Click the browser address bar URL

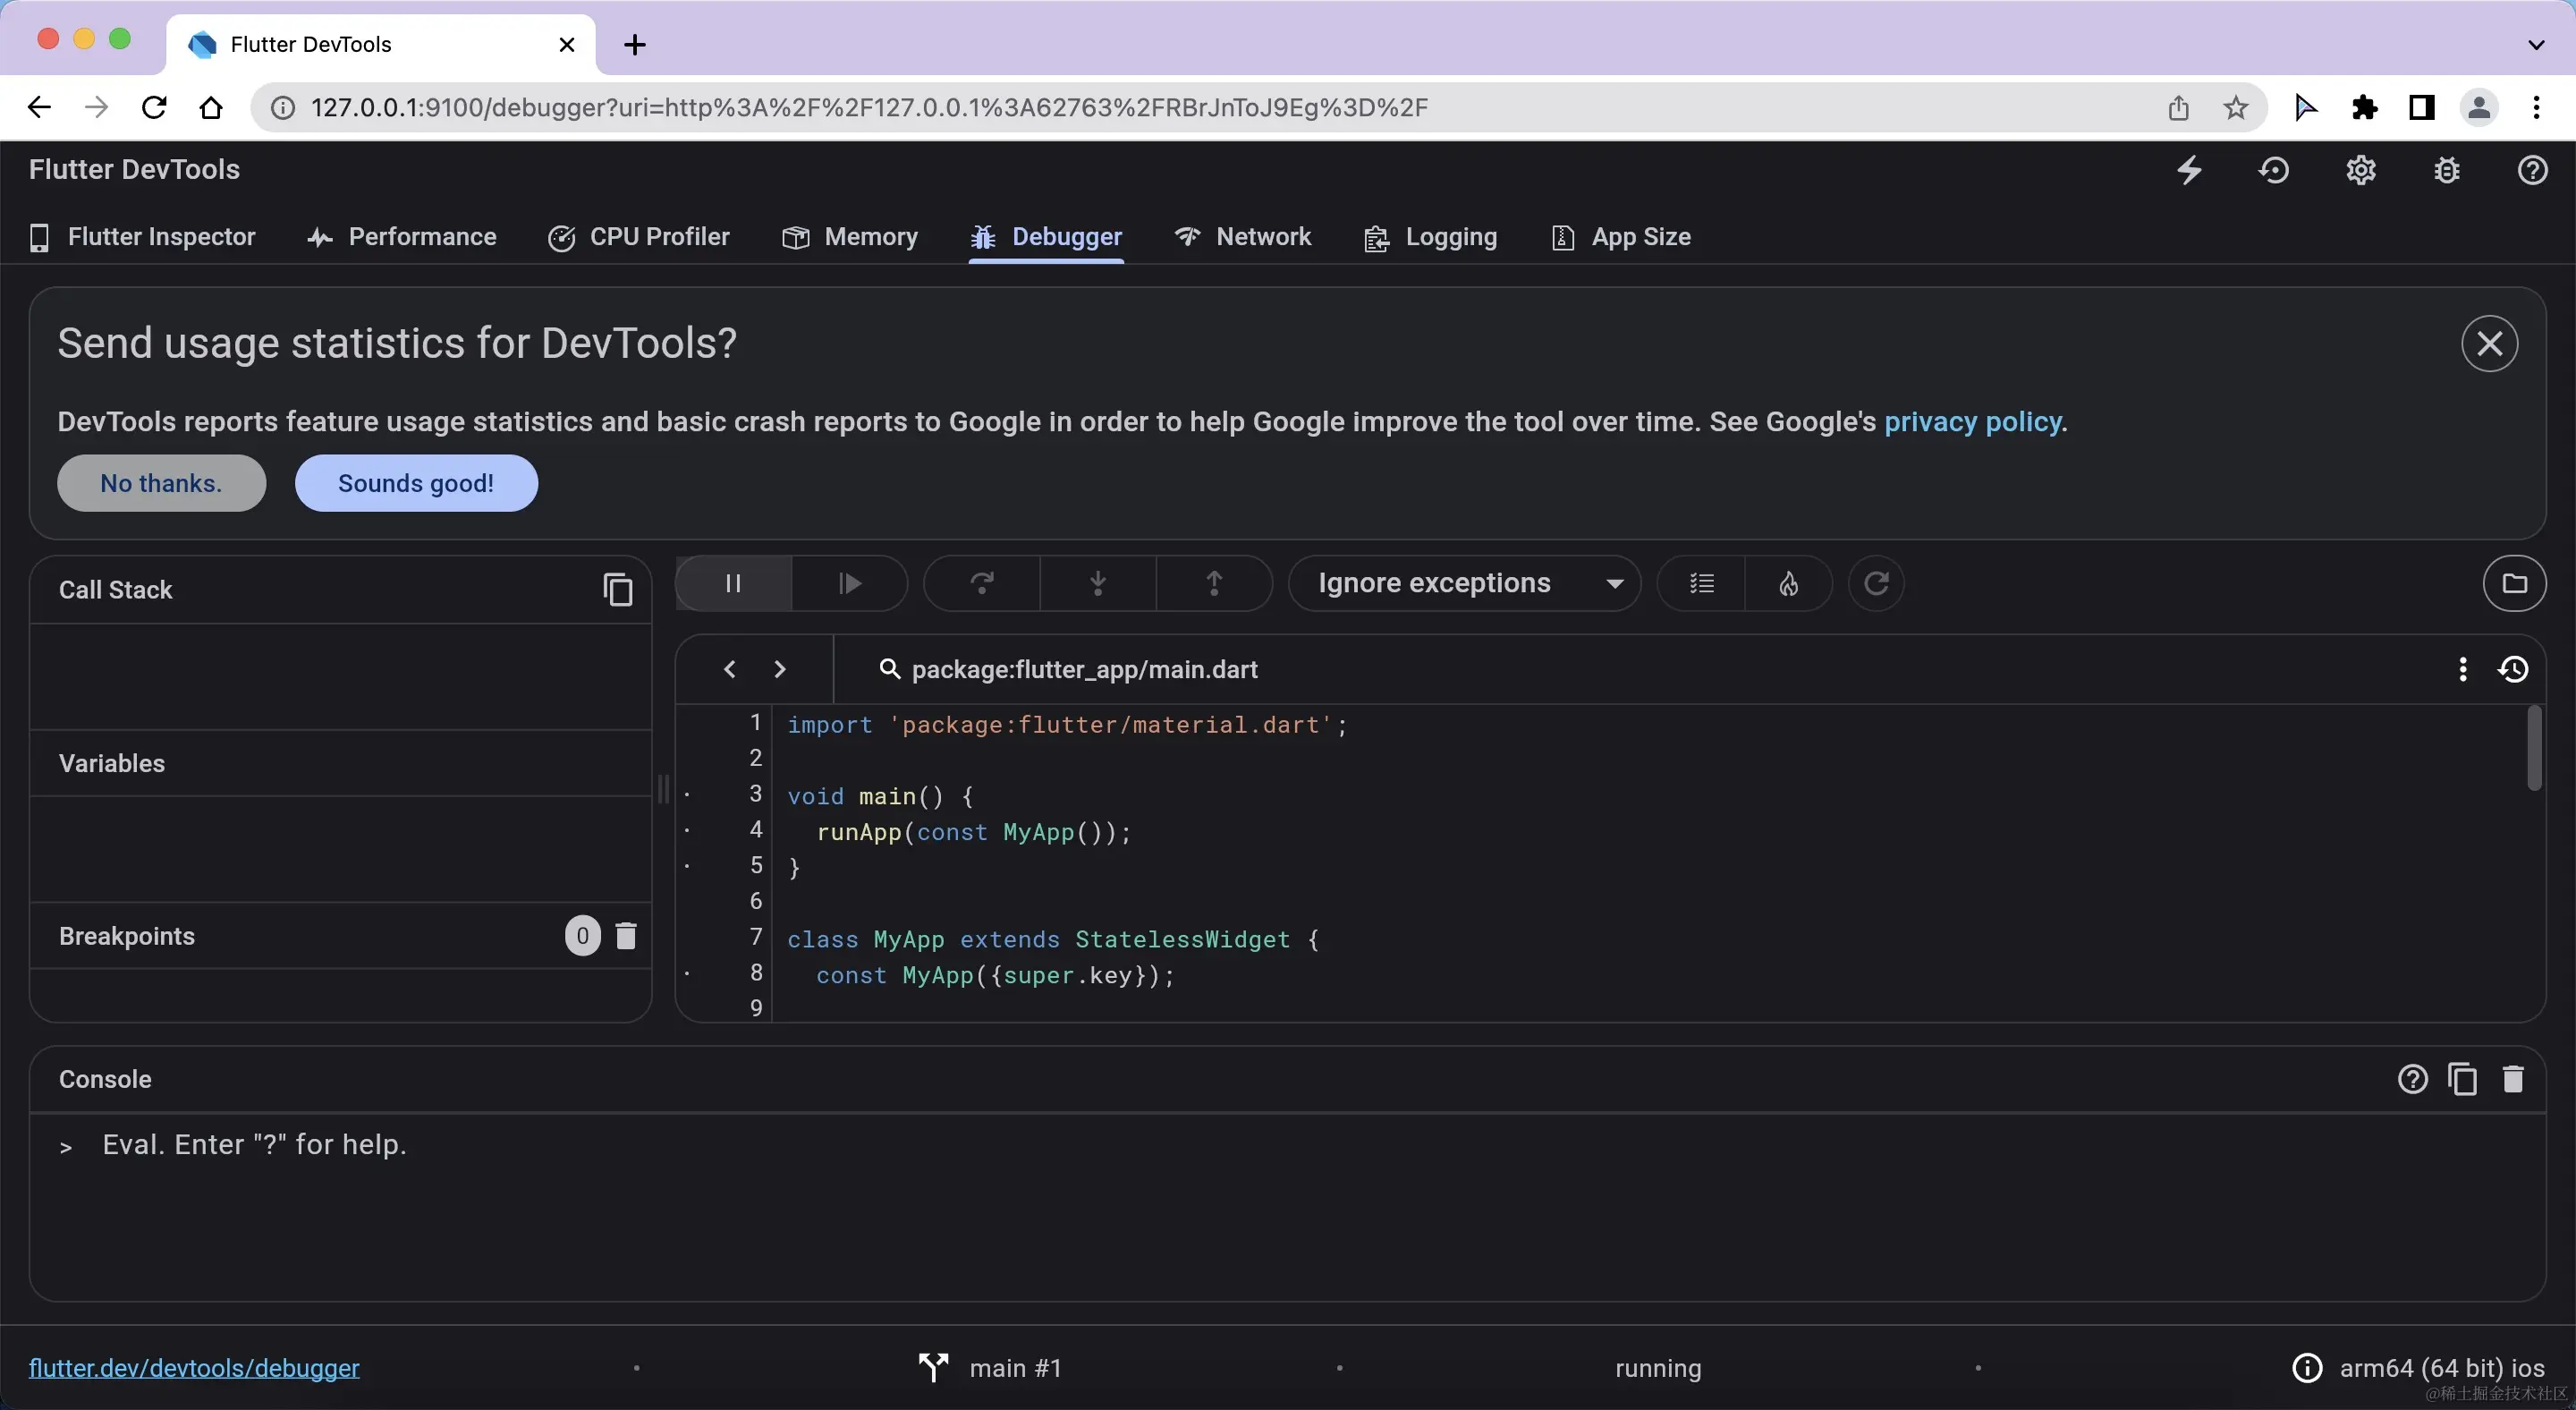coord(869,107)
